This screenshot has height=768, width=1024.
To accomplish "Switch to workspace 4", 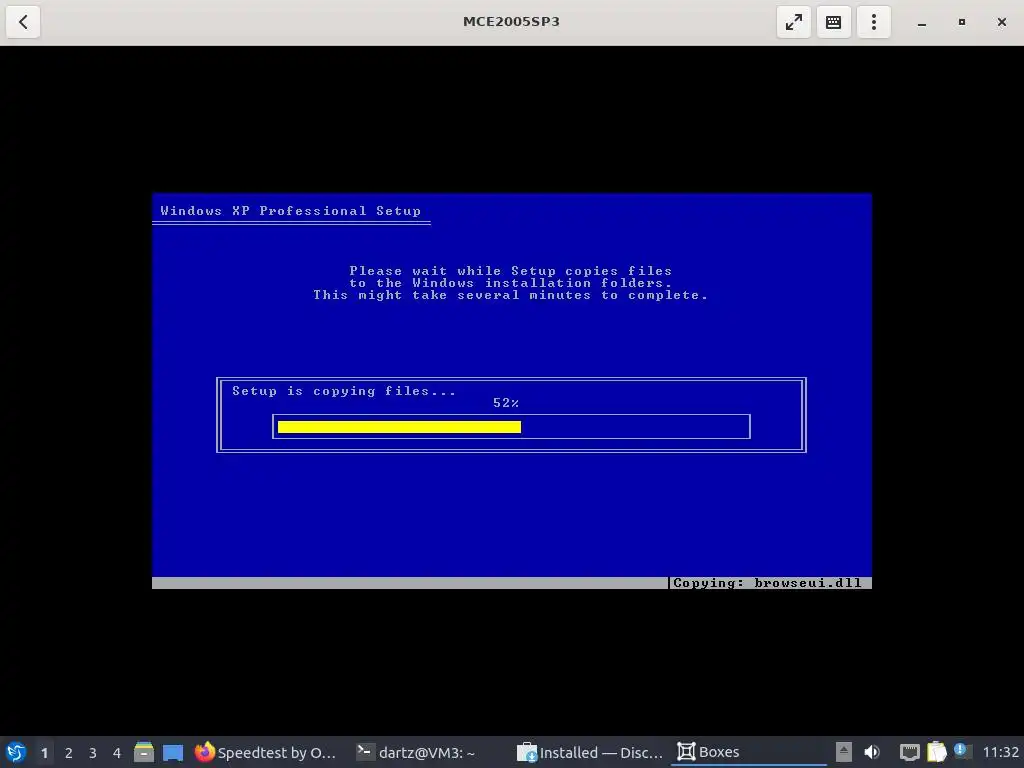I will tap(117, 753).
